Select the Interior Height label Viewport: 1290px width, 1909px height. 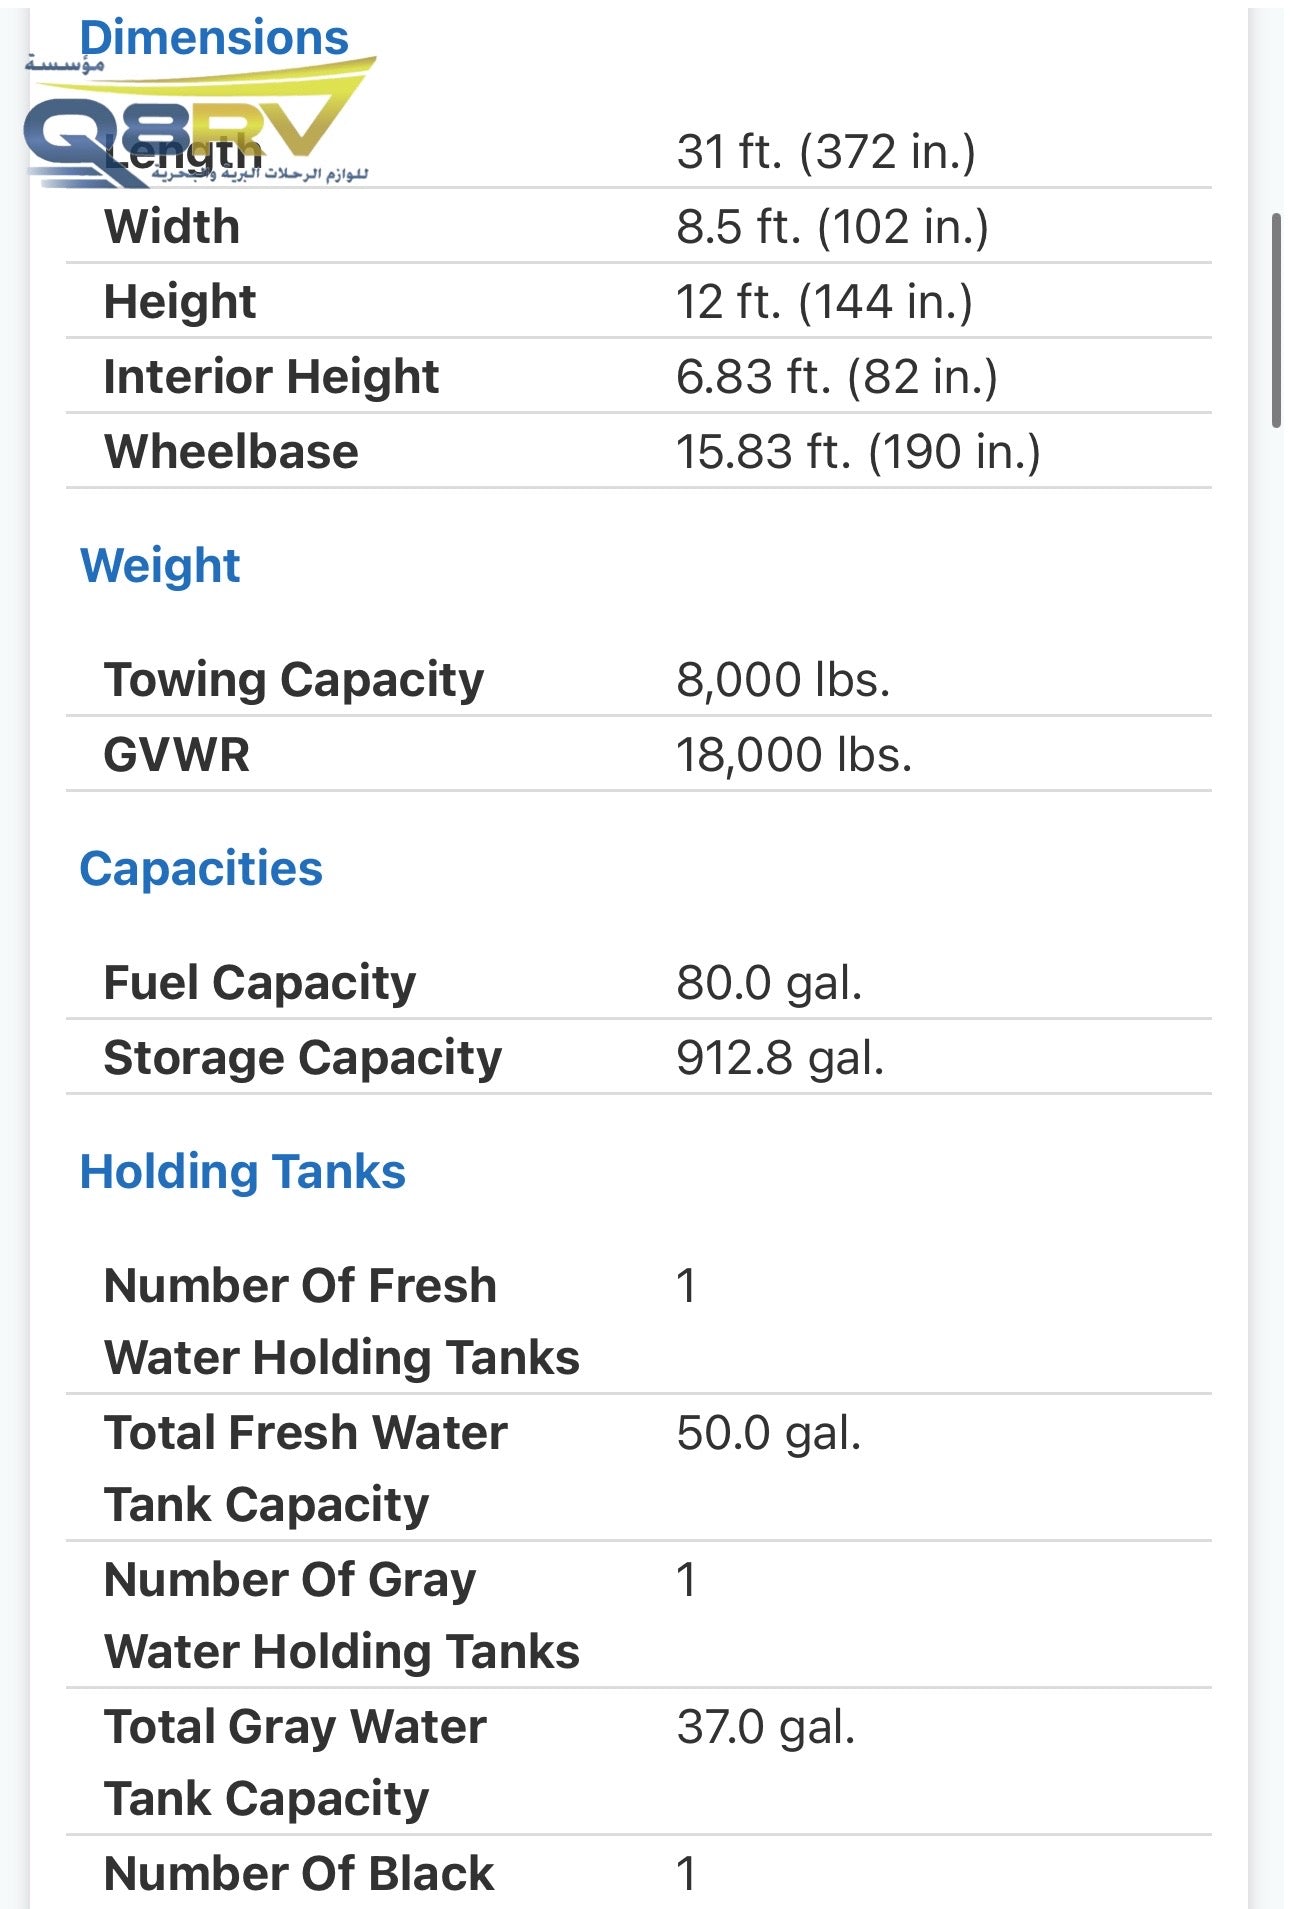271,377
